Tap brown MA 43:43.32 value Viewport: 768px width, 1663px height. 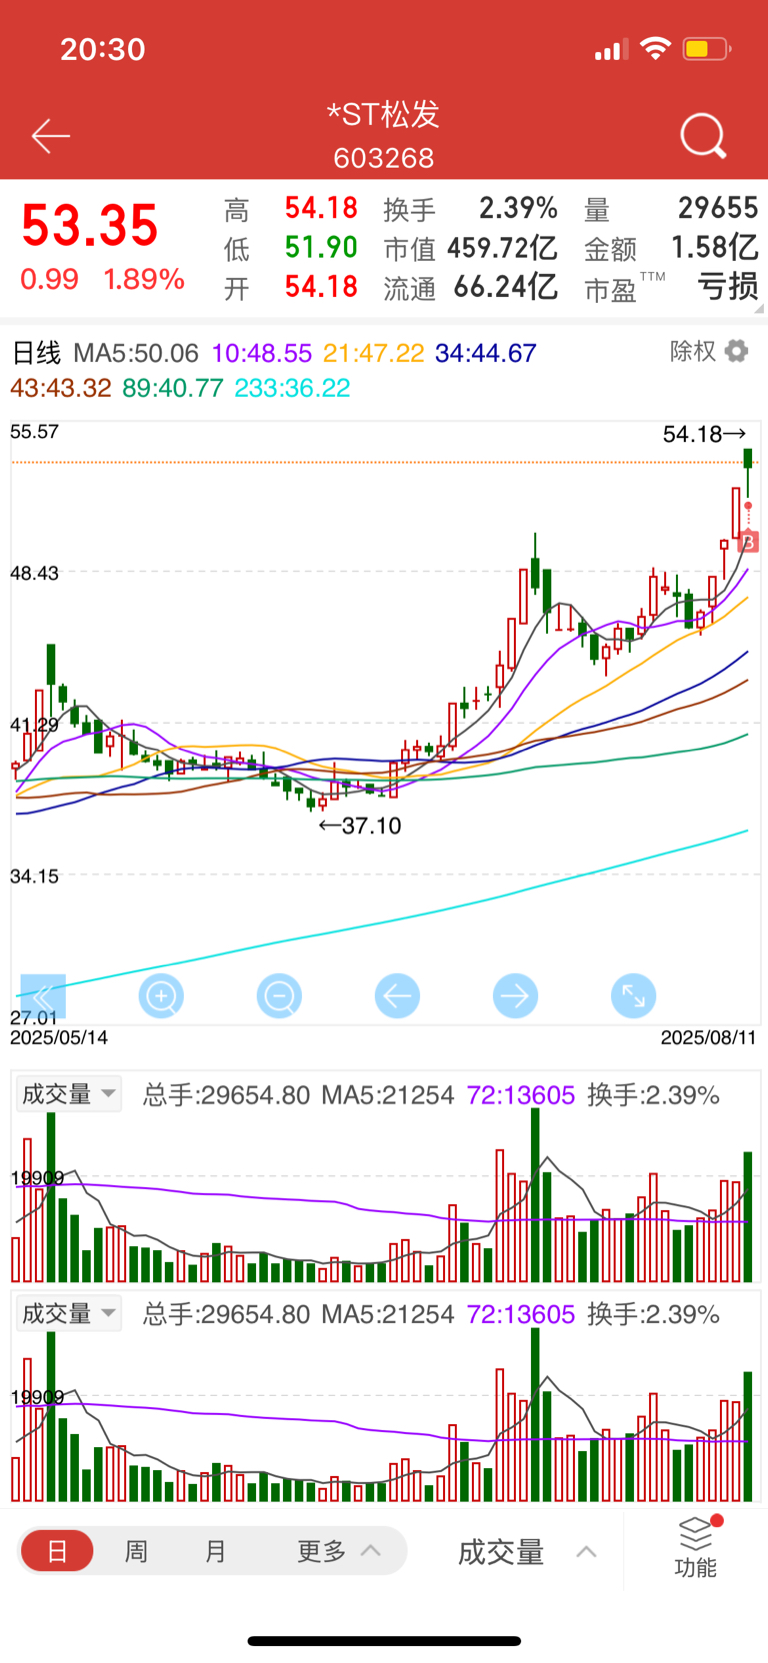click(x=61, y=388)
